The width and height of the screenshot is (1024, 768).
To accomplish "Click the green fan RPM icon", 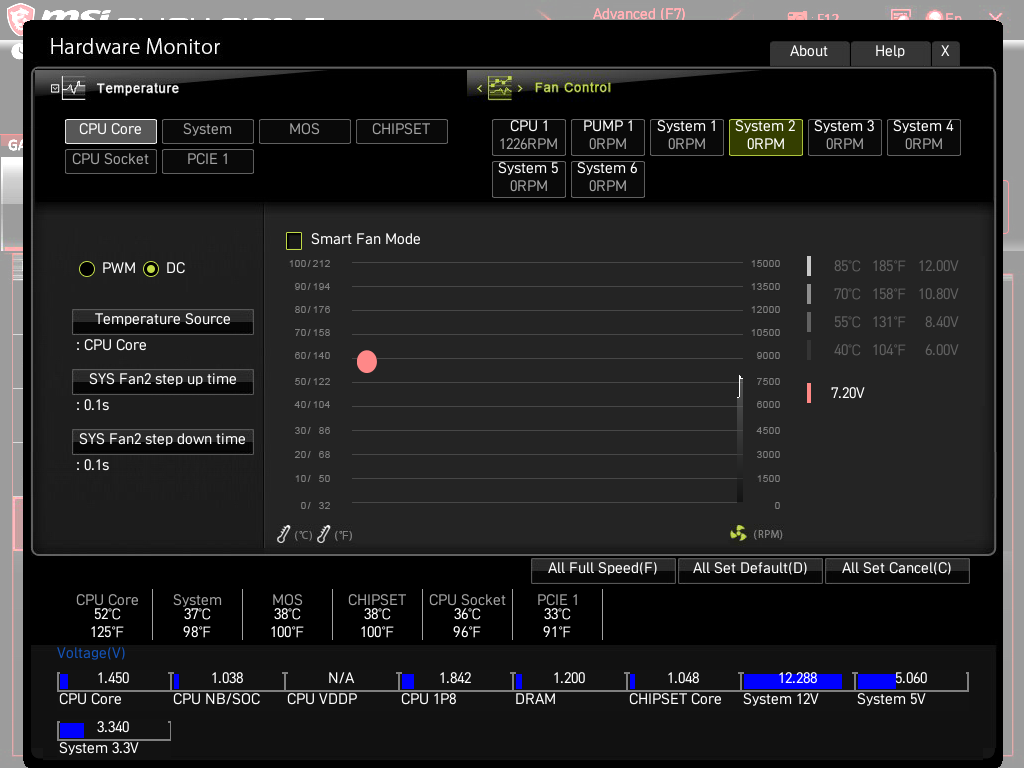I will coord(738,534).
